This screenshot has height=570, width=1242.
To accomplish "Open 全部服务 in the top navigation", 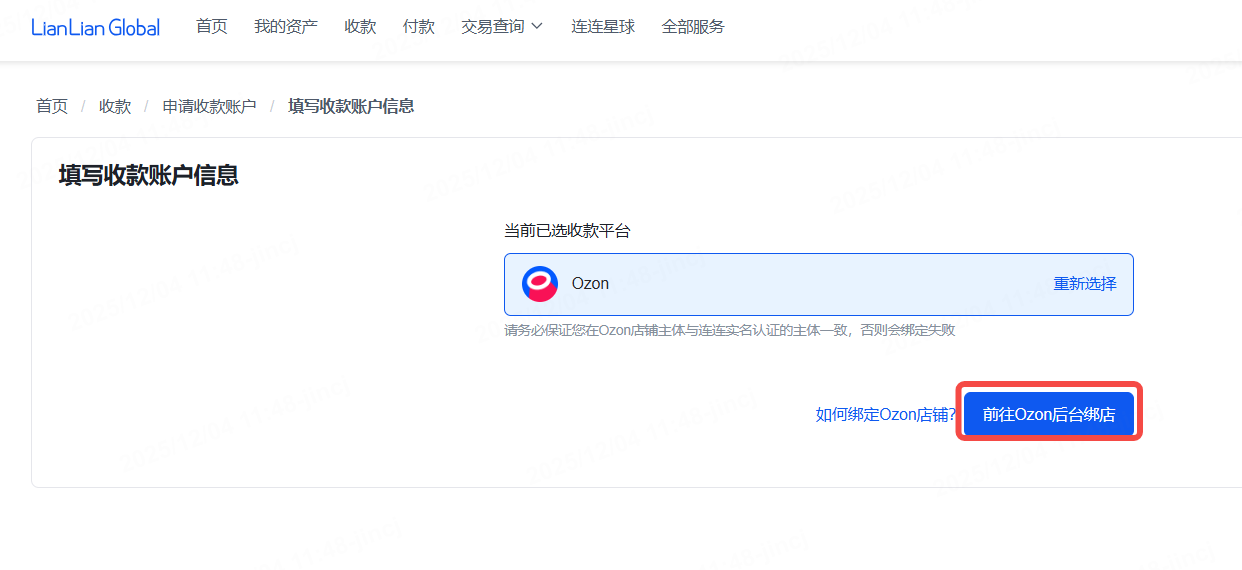I will [693, 27].
